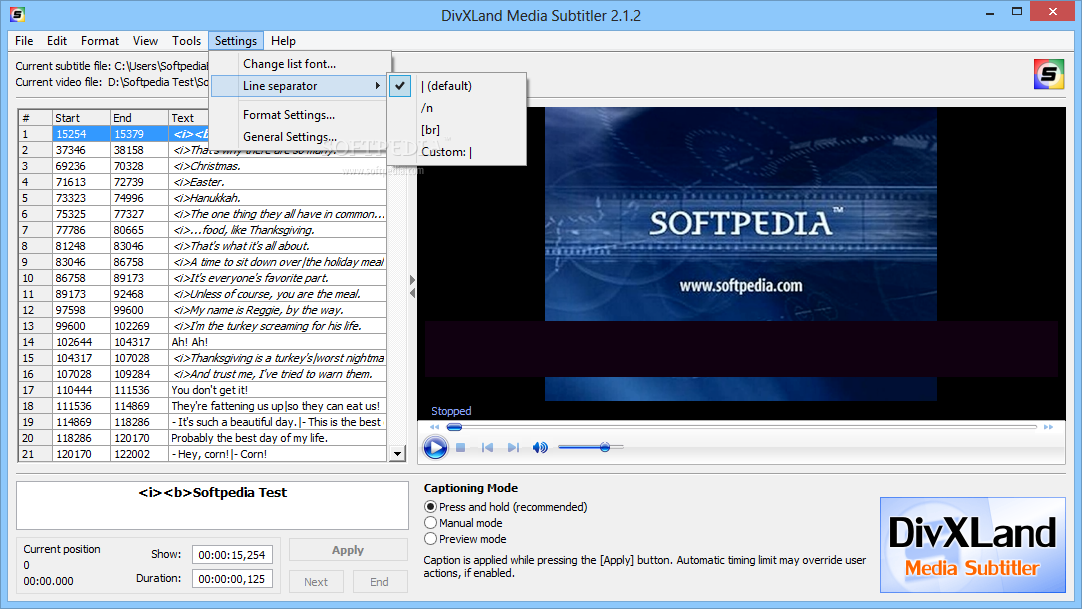The height and width of the screenshot is (609, 1082).
Task: Close the DivXLand Media Subtitler window
Action: click(1052, 12)
